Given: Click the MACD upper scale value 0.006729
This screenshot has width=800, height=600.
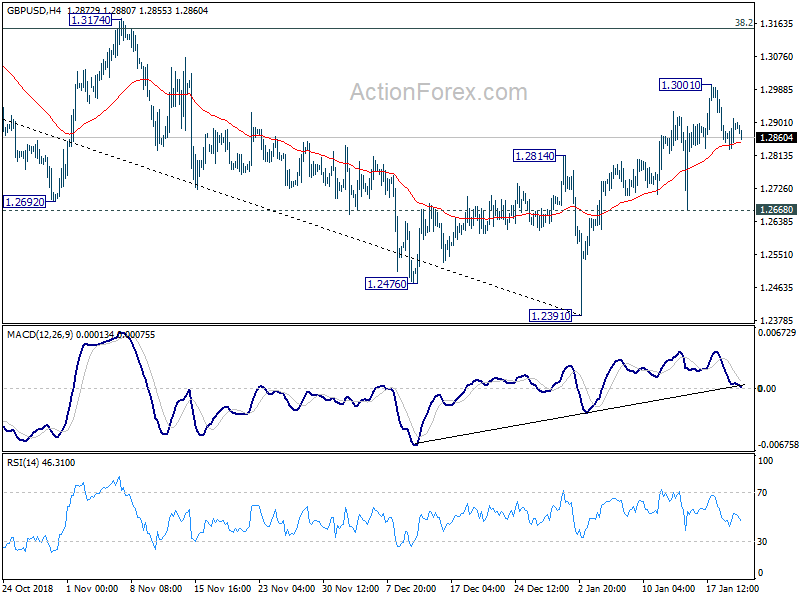Looking at the screenshot, I should [x=777, y=333].
